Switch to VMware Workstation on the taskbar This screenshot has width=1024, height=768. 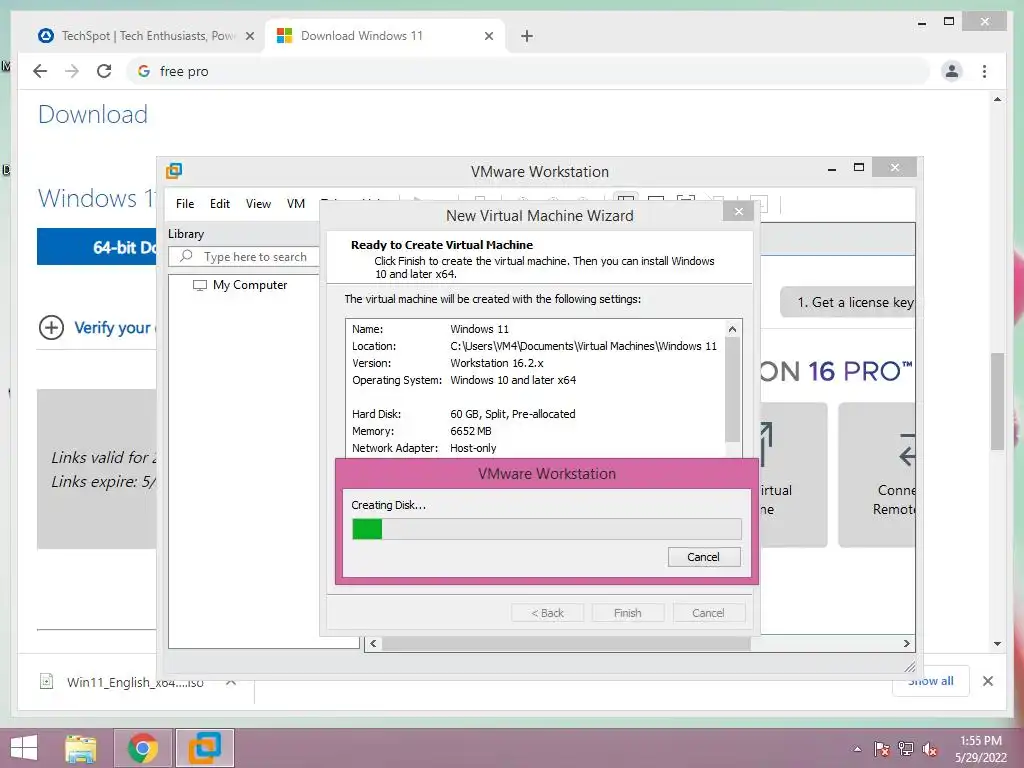point(204,748)
